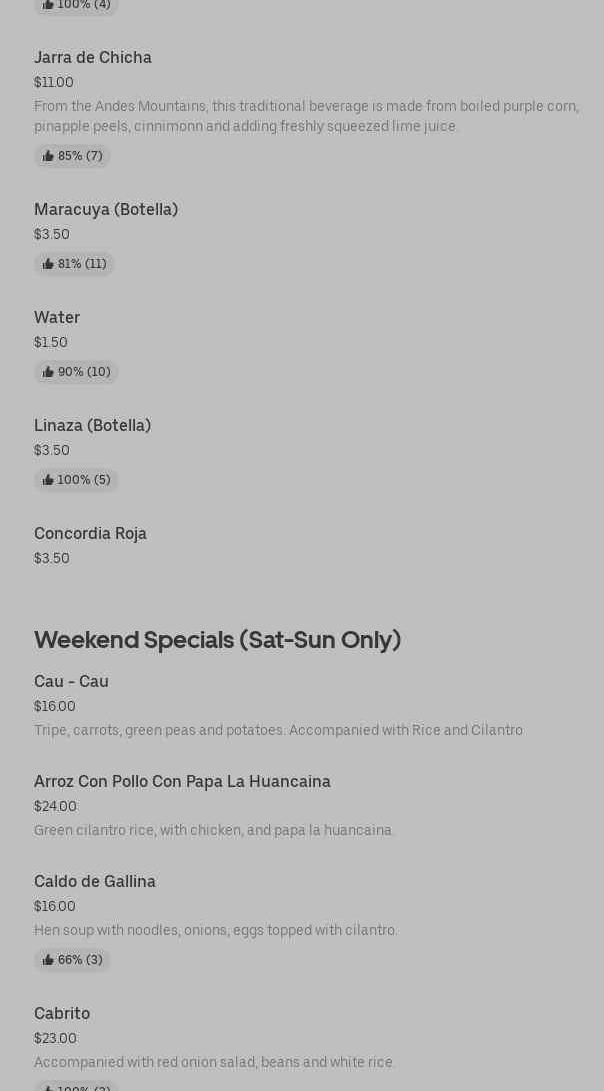Open the Jarra de Chicha item

93,58
